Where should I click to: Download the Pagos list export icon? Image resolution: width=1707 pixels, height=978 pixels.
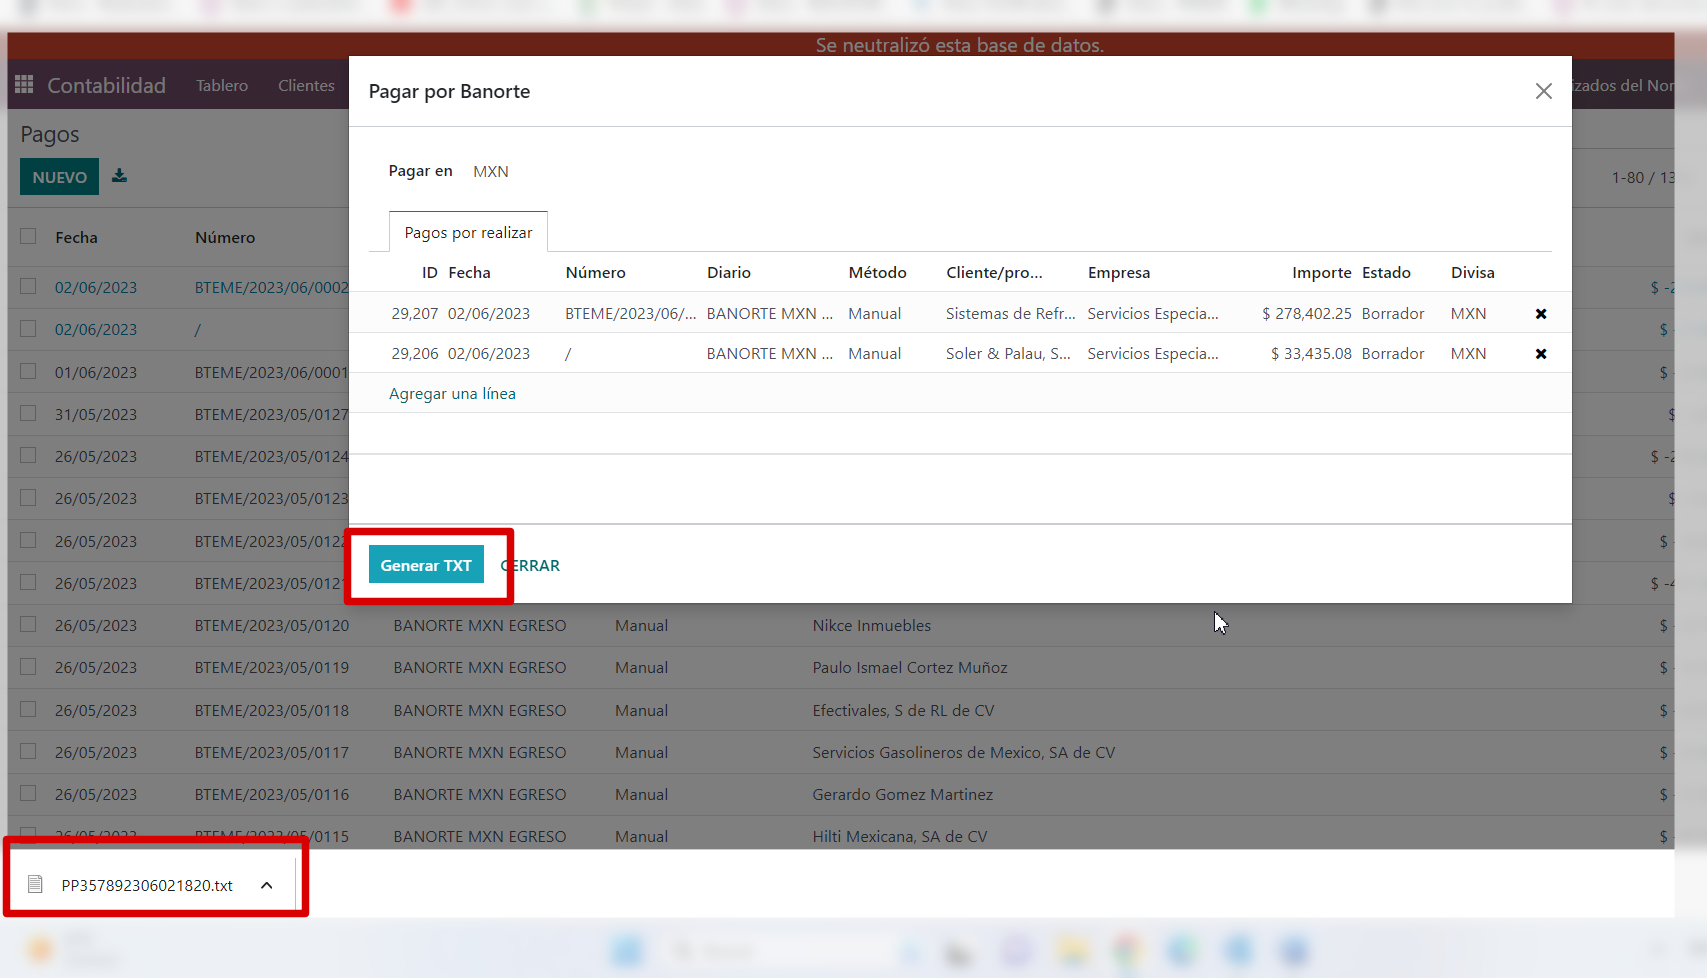[119, 176]
